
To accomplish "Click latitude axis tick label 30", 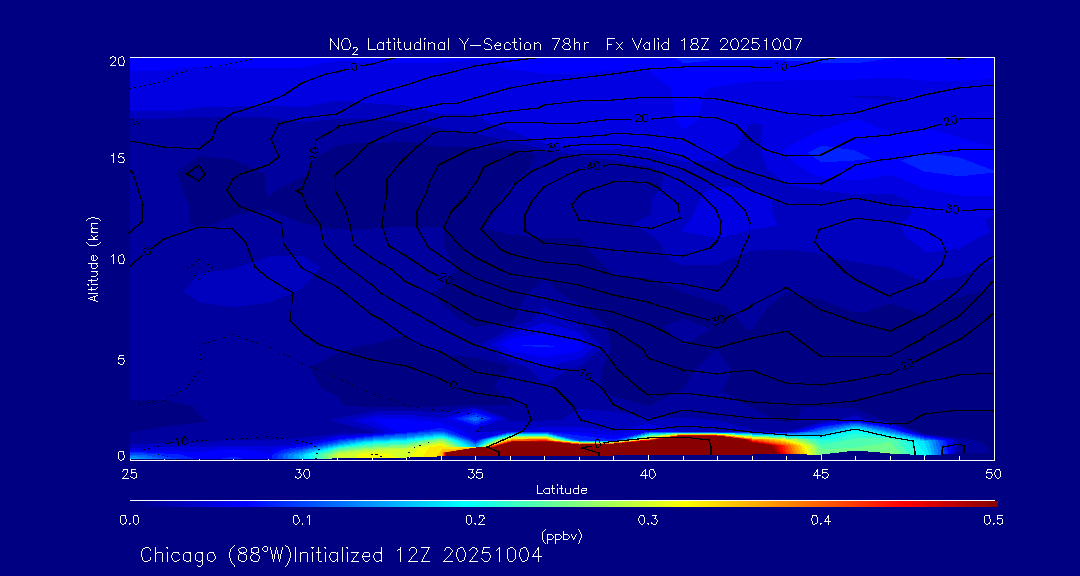I will pyautogui.click(x=302, y=474).
